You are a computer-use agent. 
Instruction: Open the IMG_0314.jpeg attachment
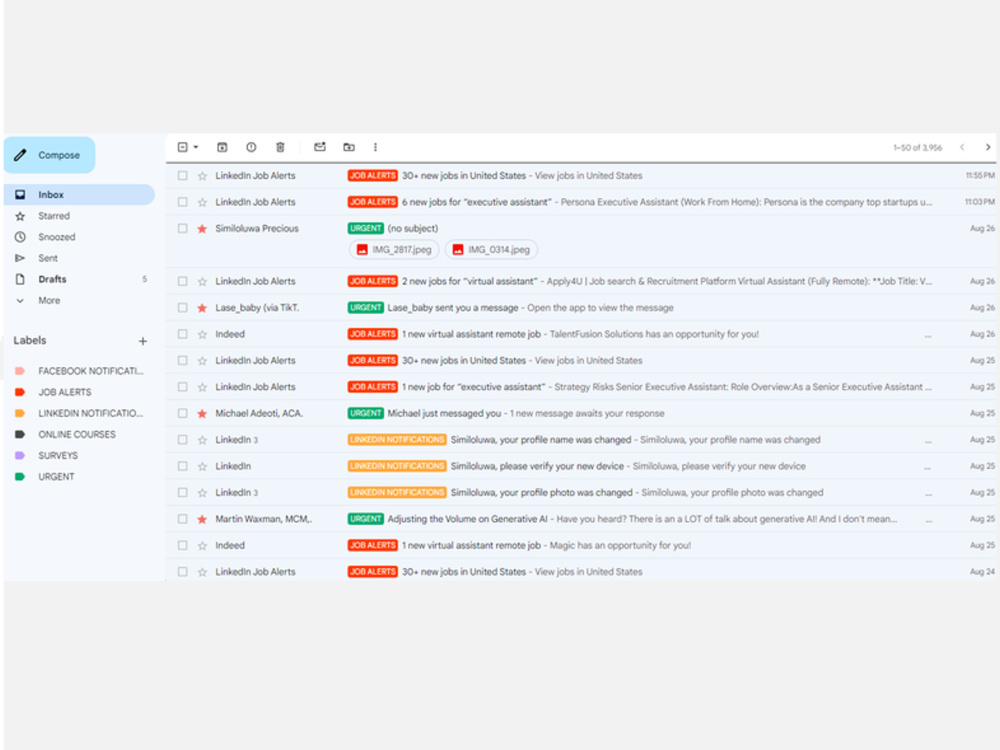(x=491, y=249)
